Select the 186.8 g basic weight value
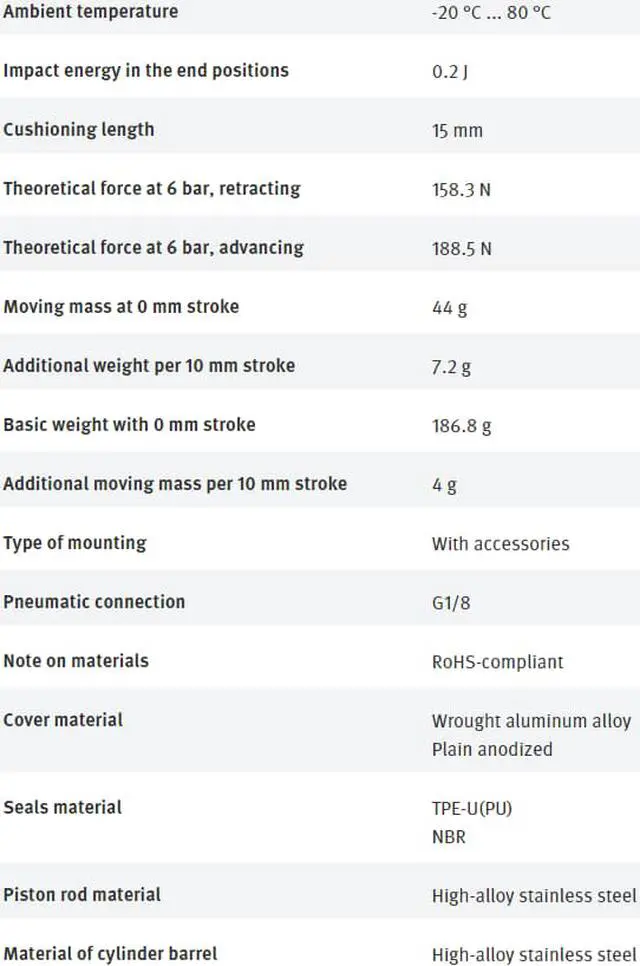The image size is (640, 966). pos(461,426)
